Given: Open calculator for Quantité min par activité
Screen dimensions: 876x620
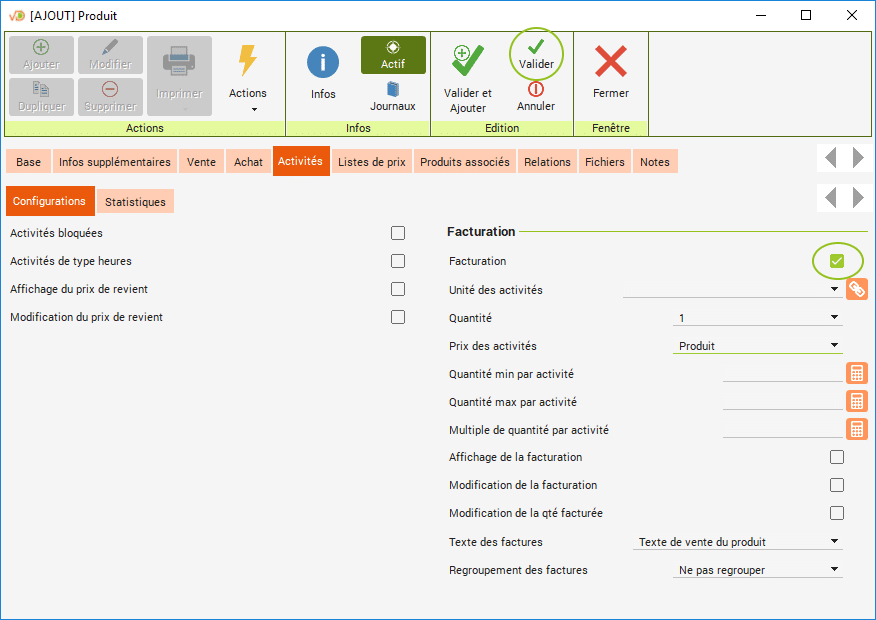Looking at the screenshot, I should 856,374.
